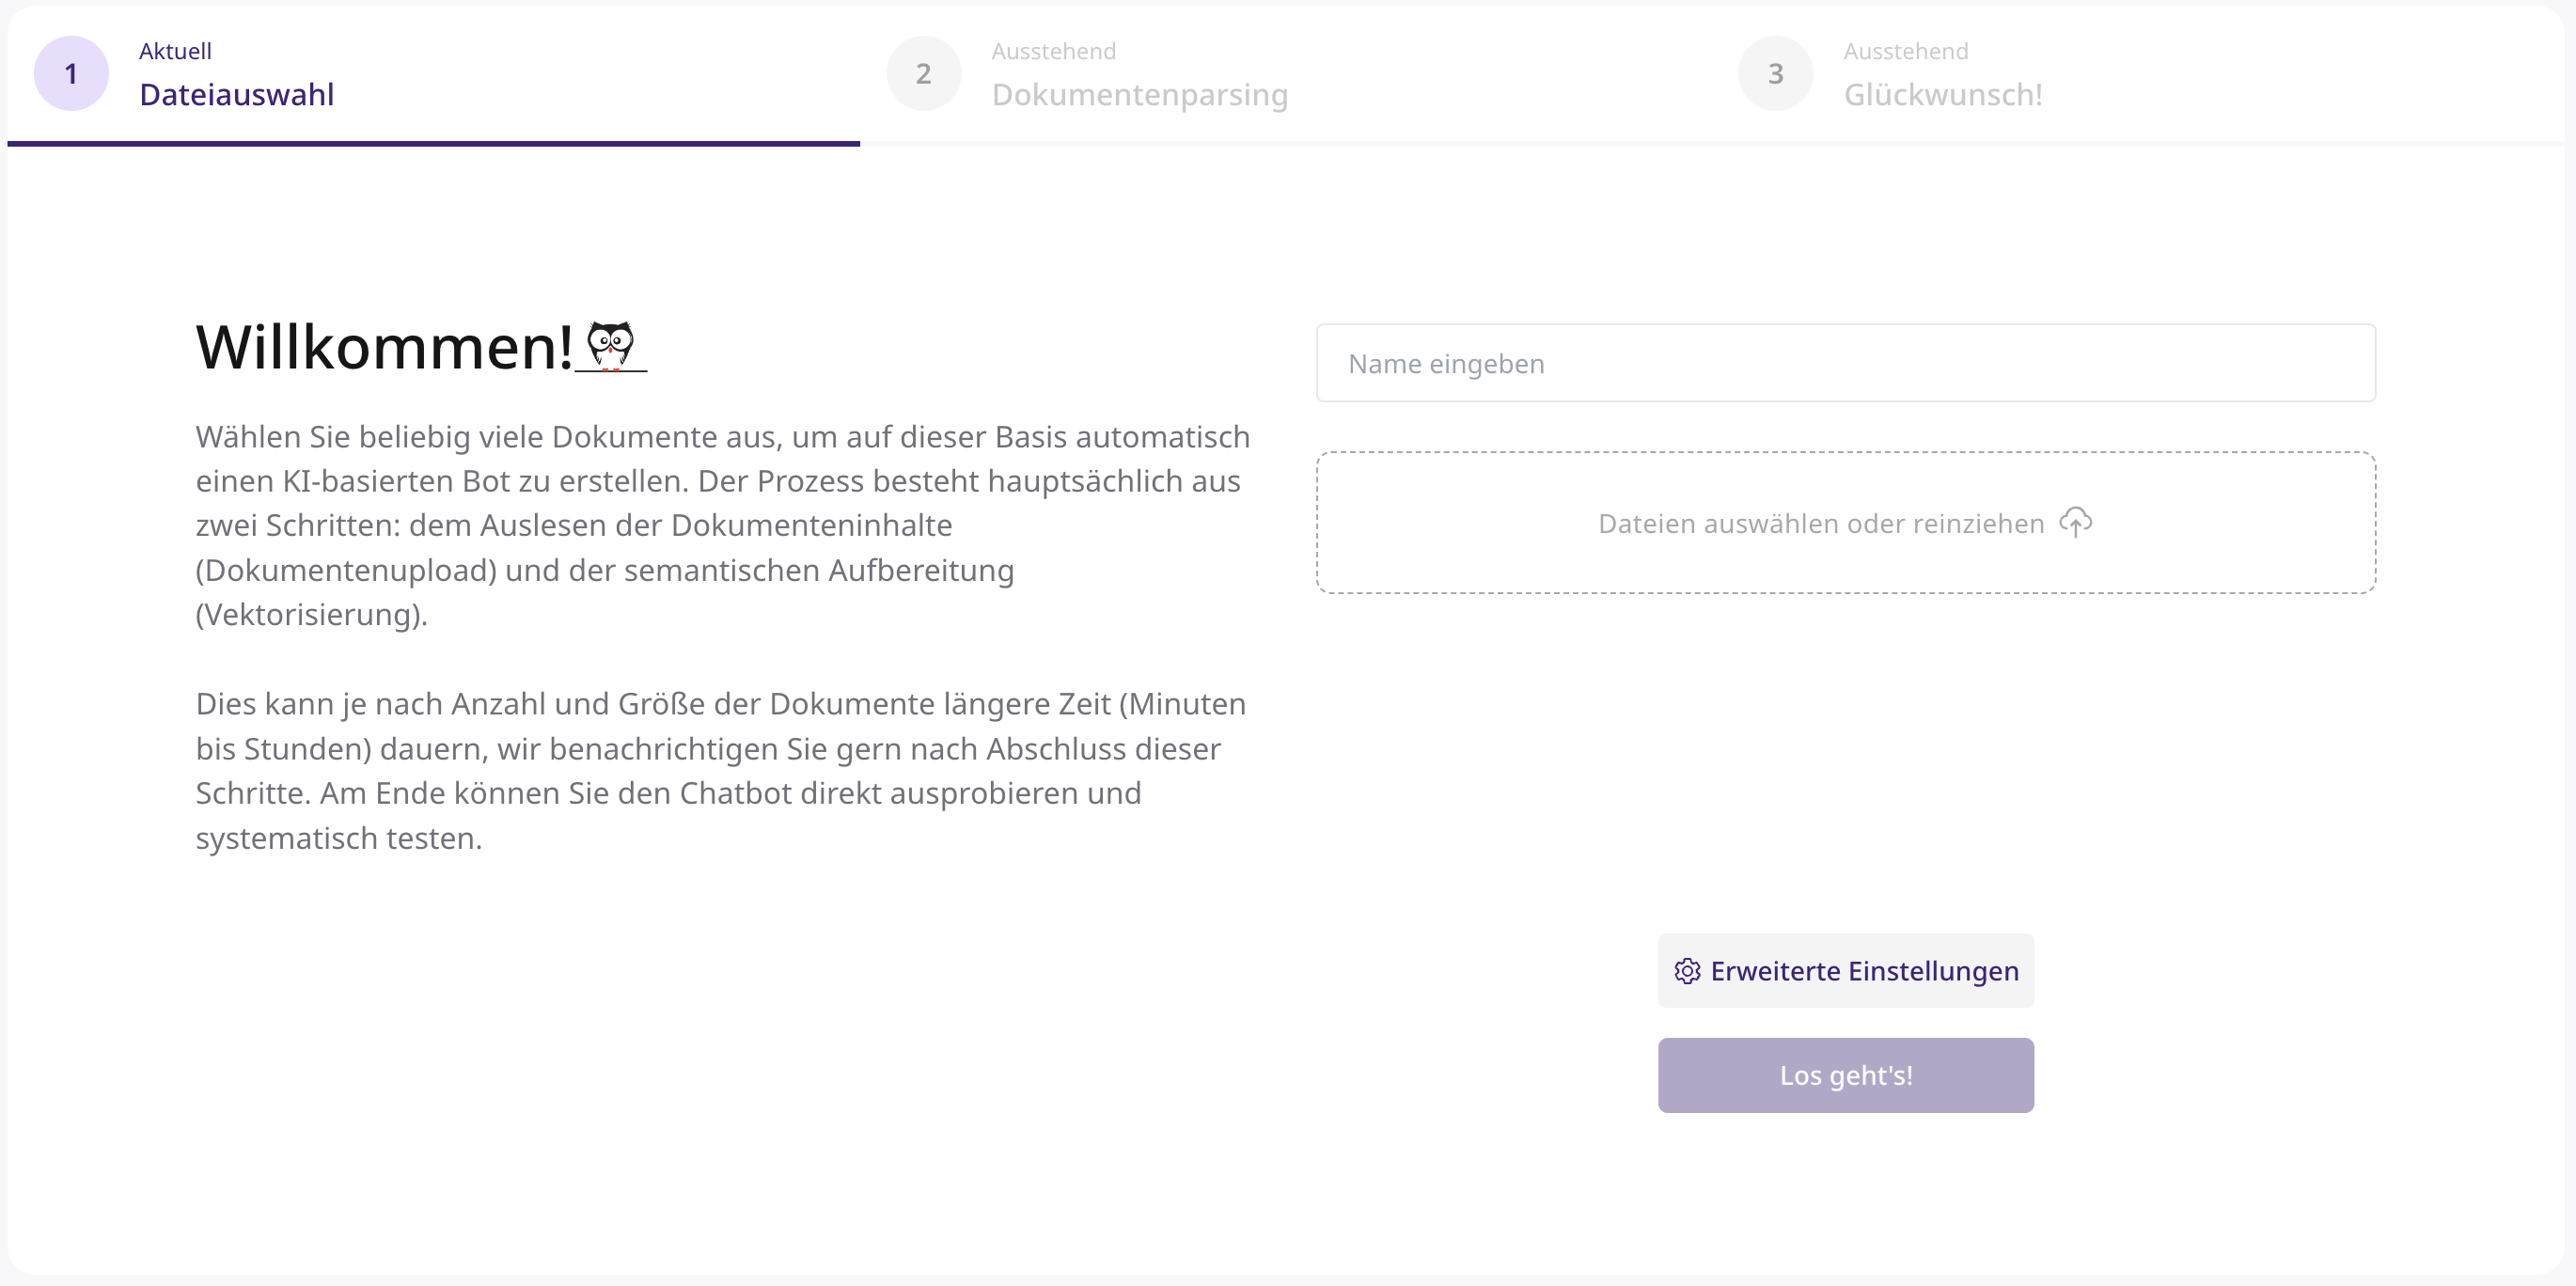Click the step 1 circle icon
This screenshot has height=1286, width=2576.
(71, 73)
